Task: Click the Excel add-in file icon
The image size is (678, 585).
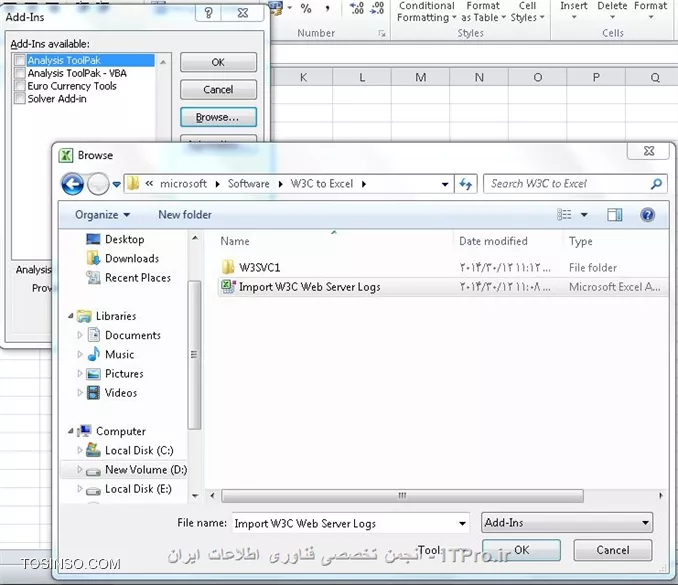Action: pyautogui.click(x=228, y=287)
